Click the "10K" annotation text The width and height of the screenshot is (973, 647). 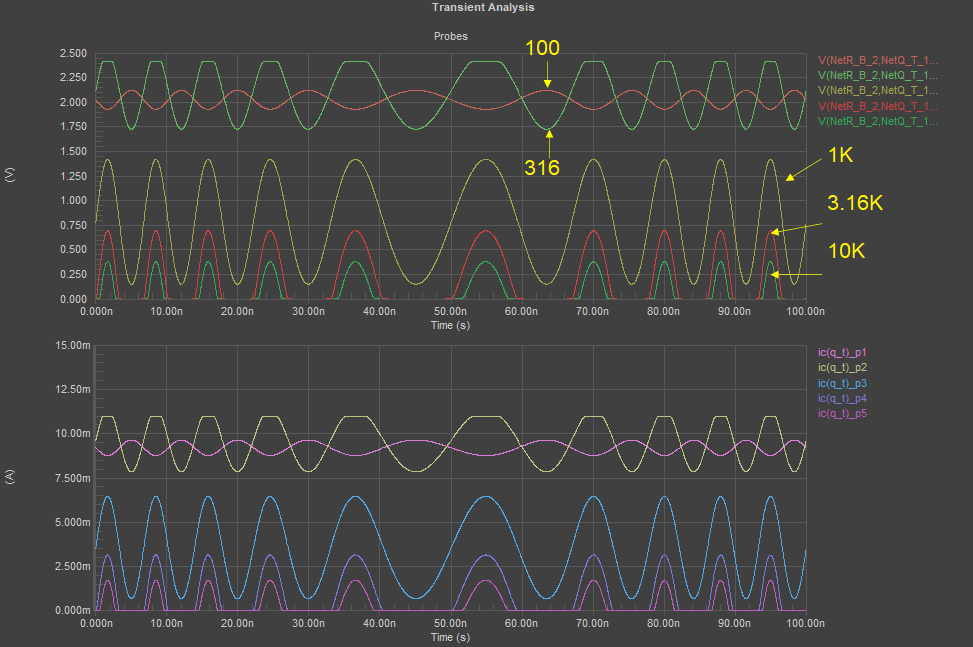pyautogui.click(x=846, y=250)
